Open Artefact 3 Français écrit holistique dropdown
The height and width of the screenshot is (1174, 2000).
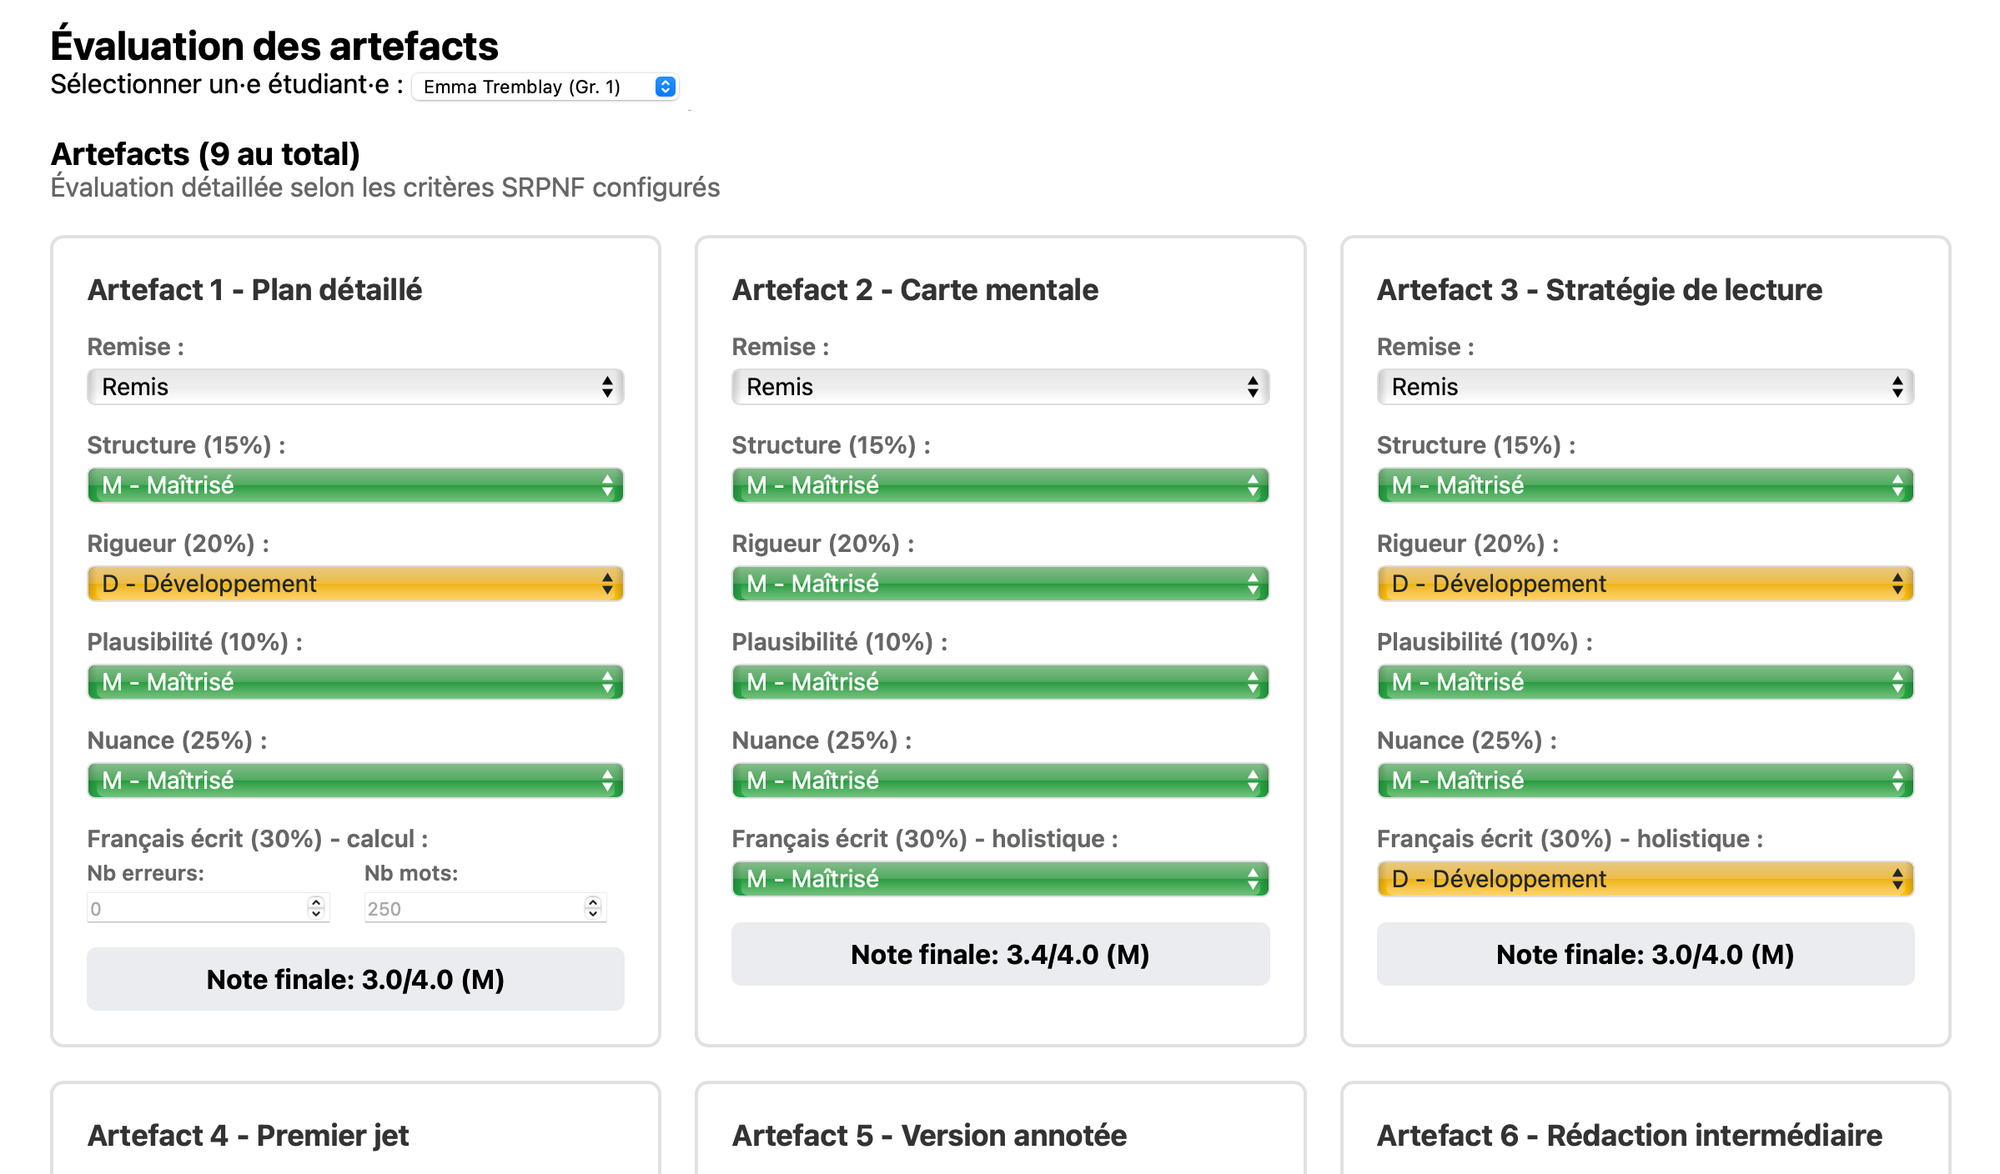[1645, 879]
